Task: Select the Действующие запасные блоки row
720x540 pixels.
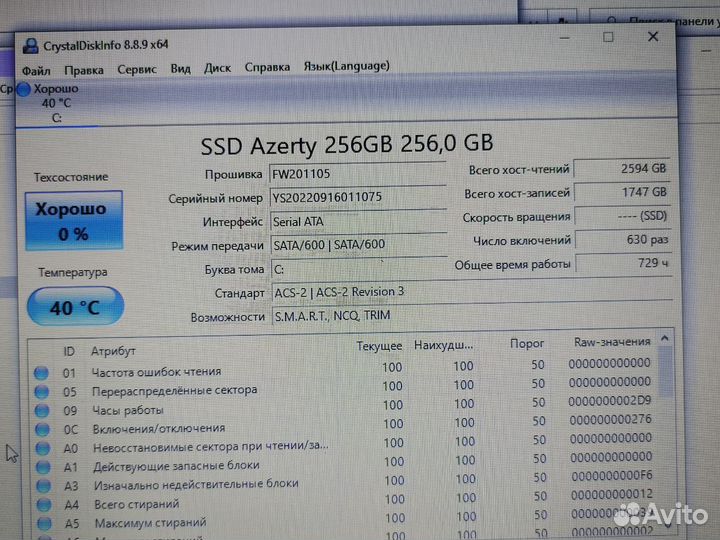Action: (346, 462)
